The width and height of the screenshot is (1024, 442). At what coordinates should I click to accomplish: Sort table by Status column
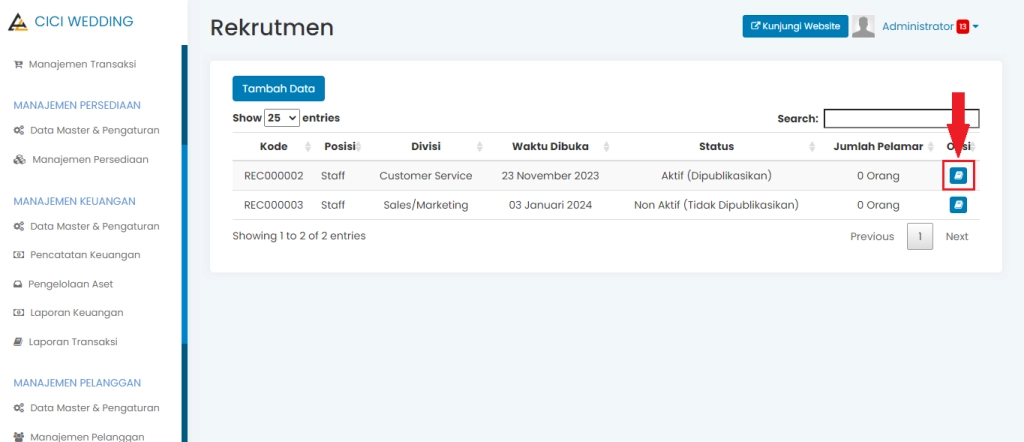pos(716,147)
